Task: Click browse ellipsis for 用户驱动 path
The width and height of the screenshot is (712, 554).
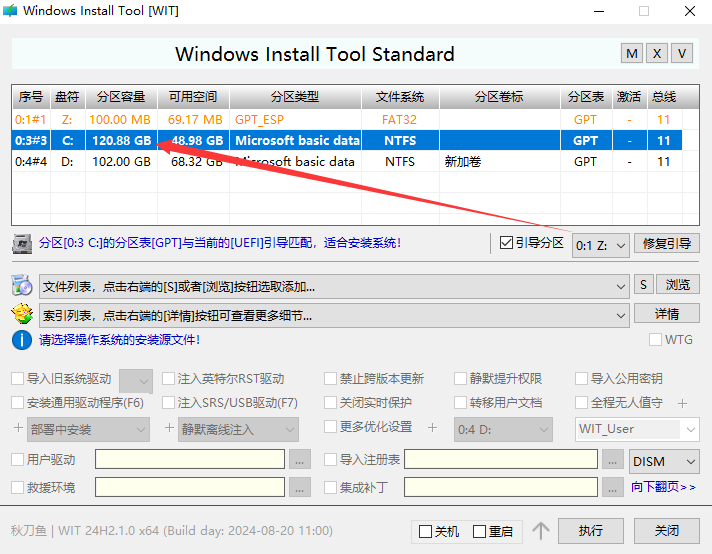Action: point(299,459)
